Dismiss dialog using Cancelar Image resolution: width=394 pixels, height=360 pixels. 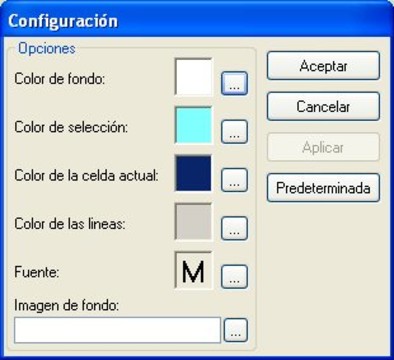[323, 106]
